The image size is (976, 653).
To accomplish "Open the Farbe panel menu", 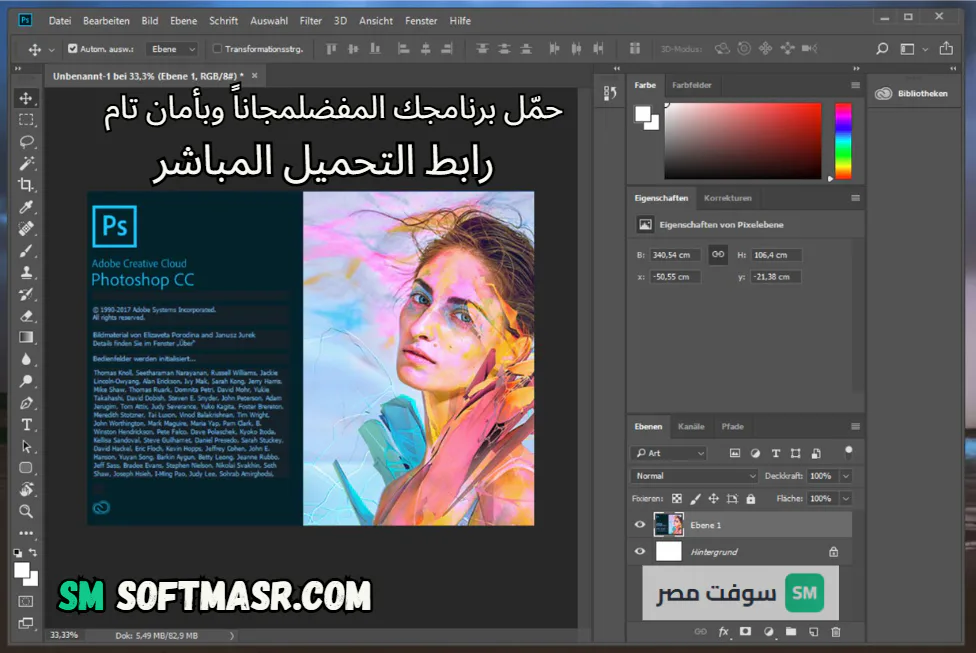I will click(855, 85).
